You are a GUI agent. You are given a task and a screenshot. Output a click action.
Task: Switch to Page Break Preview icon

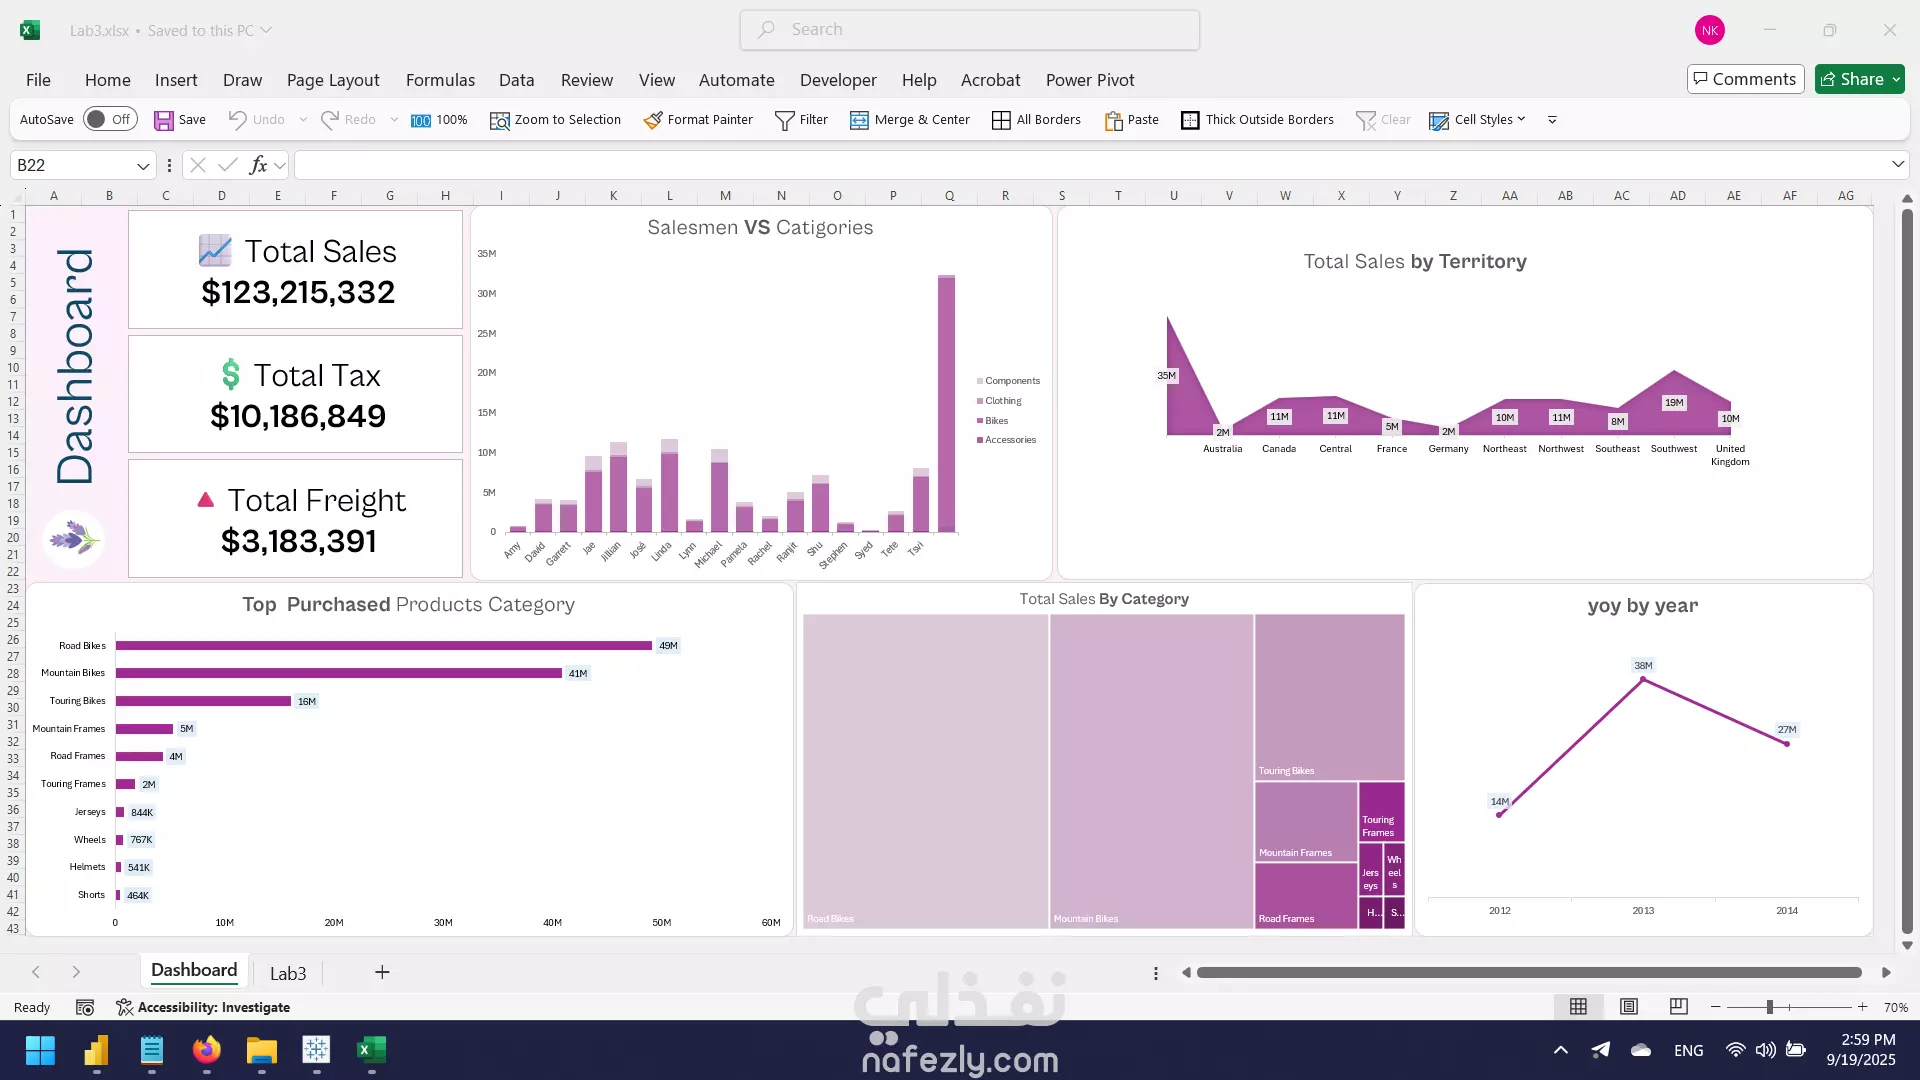click(x=1679, y=1007)
